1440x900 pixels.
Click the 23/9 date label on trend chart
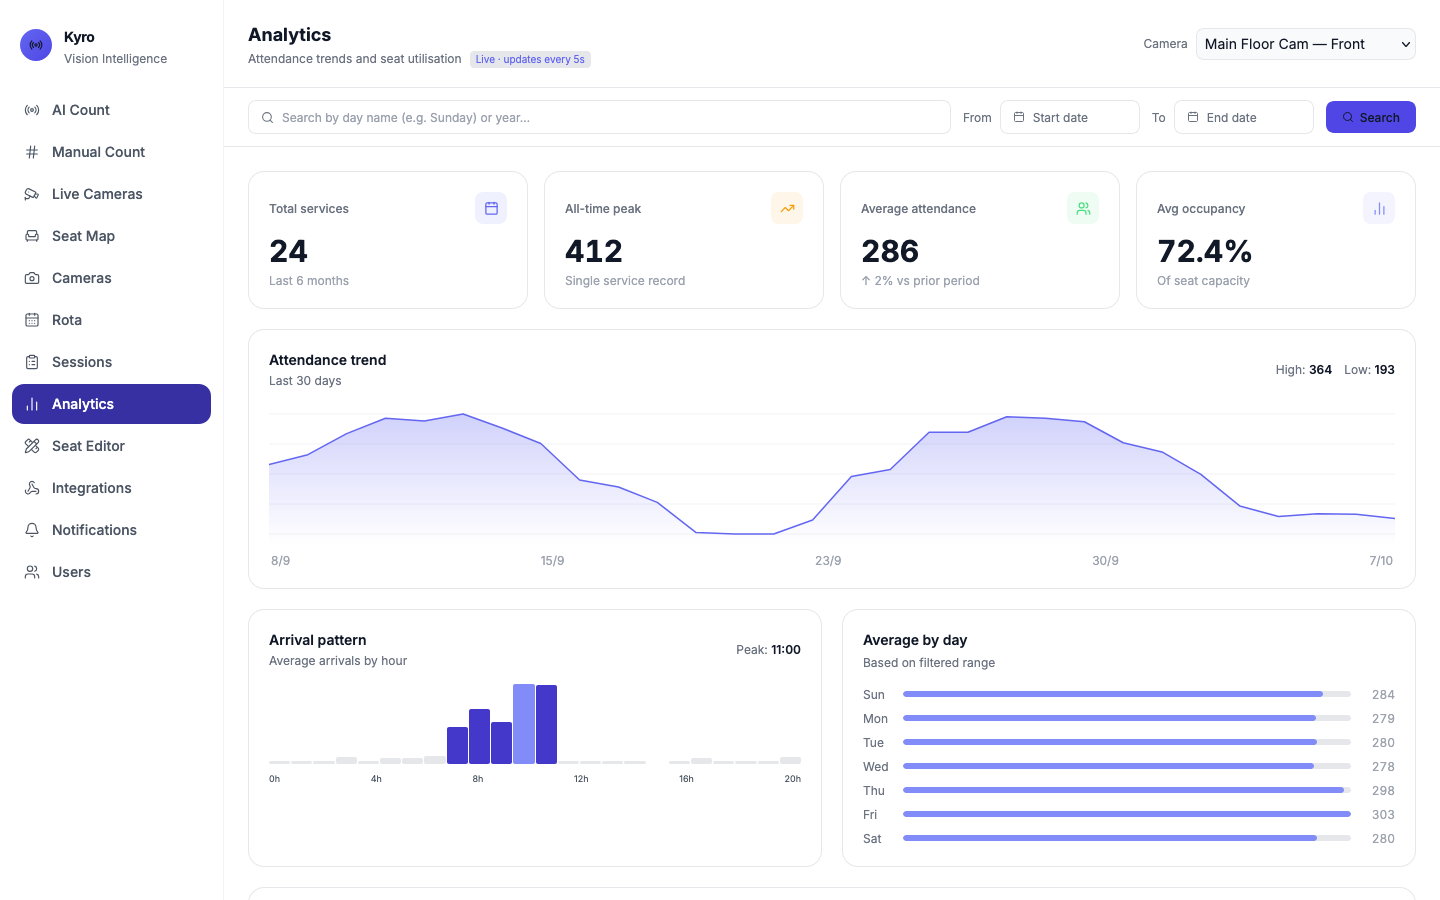coord(828,561)
